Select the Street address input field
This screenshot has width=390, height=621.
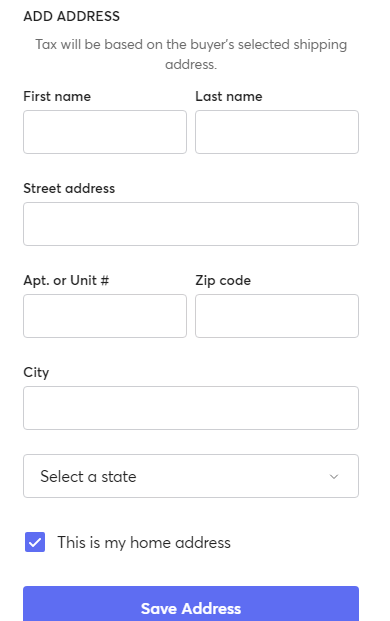click(x=191, y=224)
